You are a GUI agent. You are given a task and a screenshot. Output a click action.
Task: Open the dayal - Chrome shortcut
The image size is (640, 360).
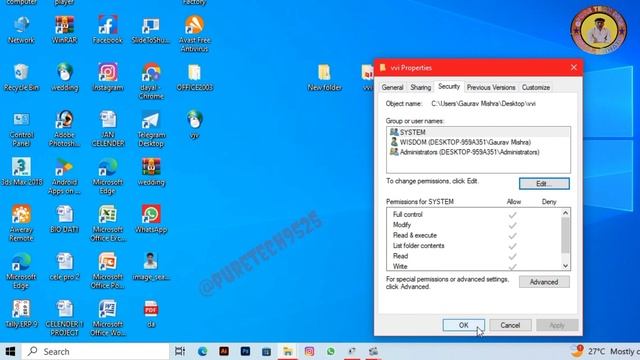pyautogui.click(x=151, y=82)
